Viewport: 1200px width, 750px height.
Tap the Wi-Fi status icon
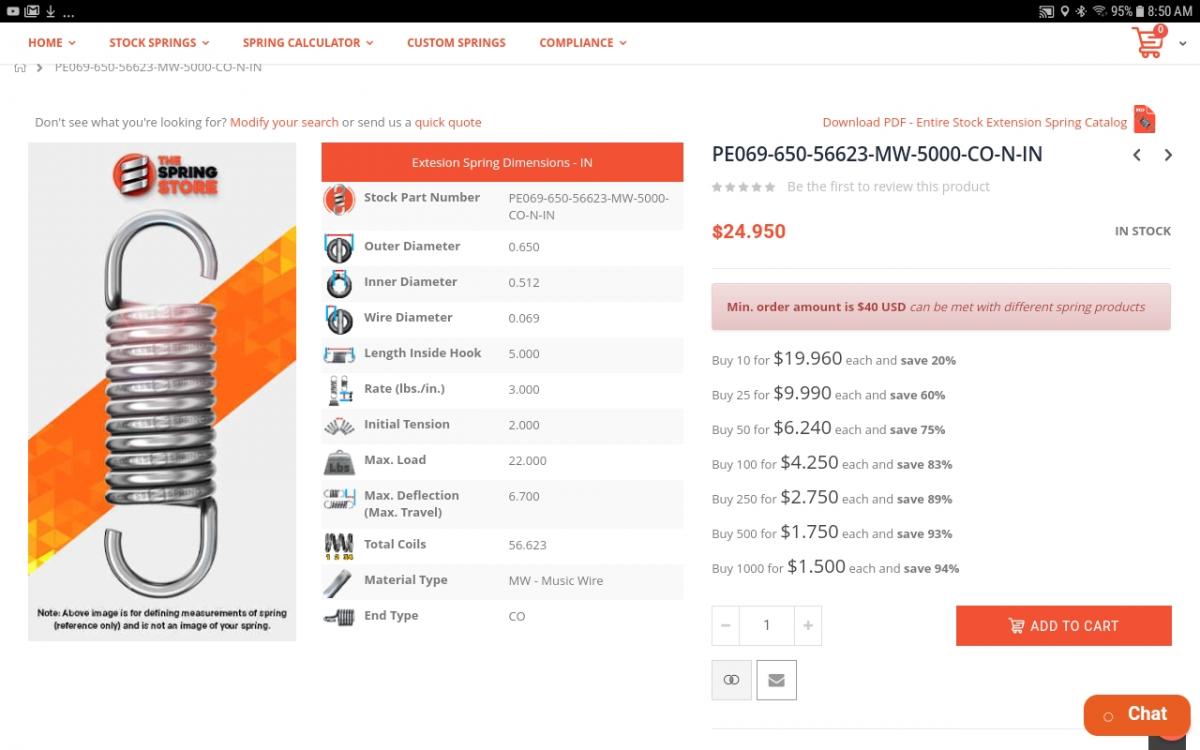(1099, 11)
